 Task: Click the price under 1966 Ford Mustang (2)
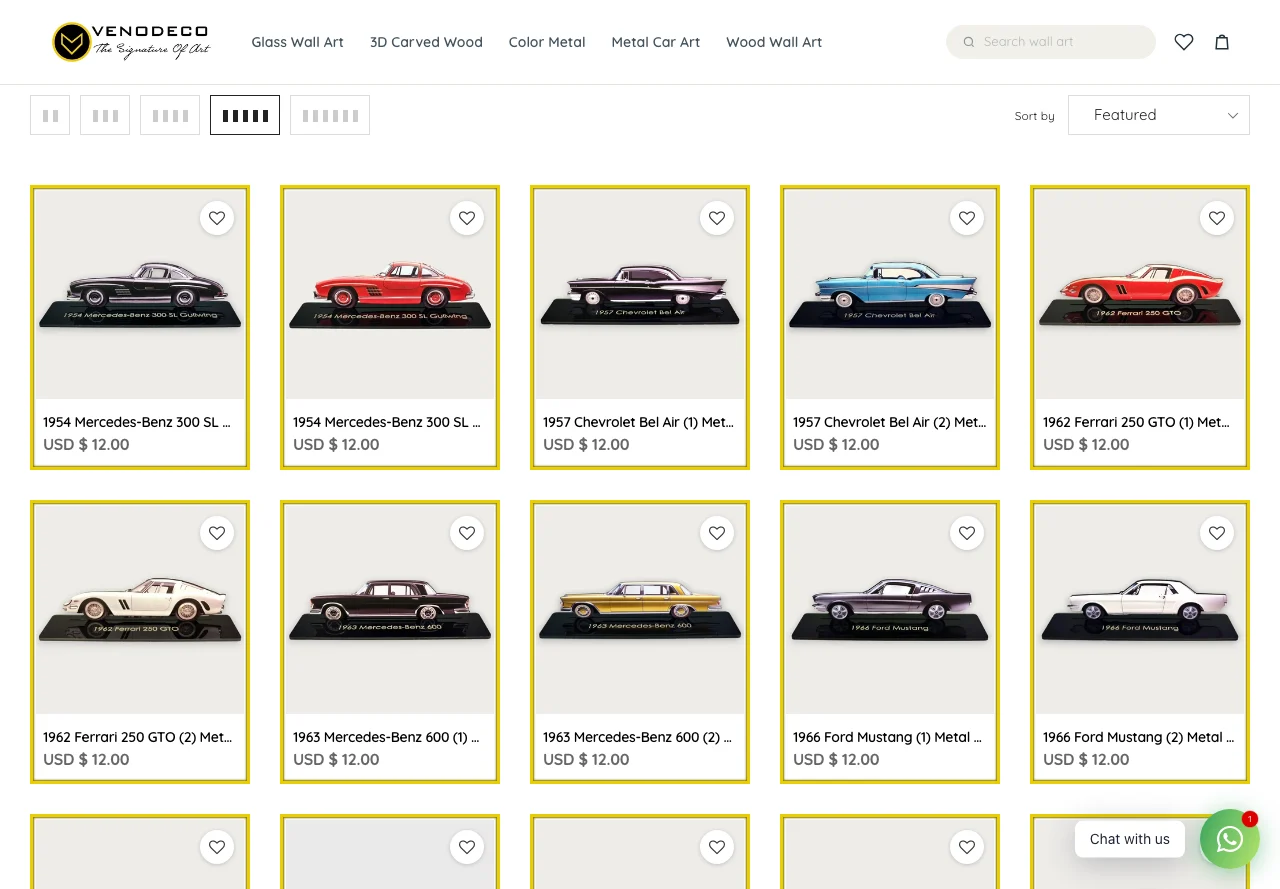(1086, 760)
